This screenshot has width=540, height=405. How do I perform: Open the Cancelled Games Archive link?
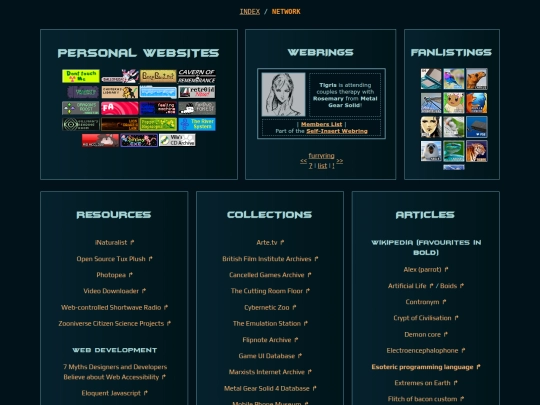[x=270, y=275]
